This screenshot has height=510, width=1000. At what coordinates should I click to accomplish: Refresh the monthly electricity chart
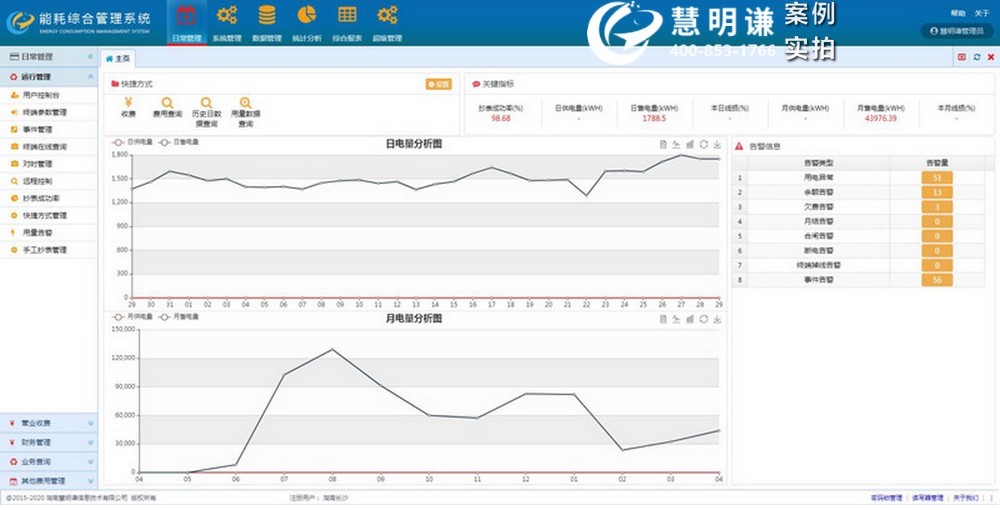pyautogui.click(x=703, y=318)
